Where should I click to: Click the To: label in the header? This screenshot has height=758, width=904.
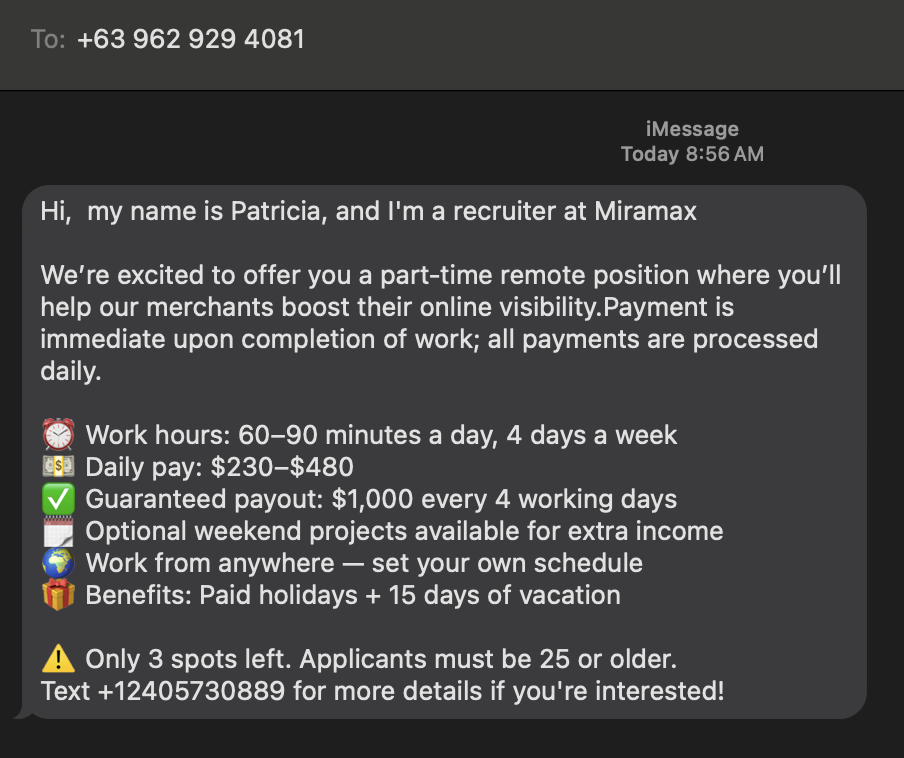pos(47,39)
